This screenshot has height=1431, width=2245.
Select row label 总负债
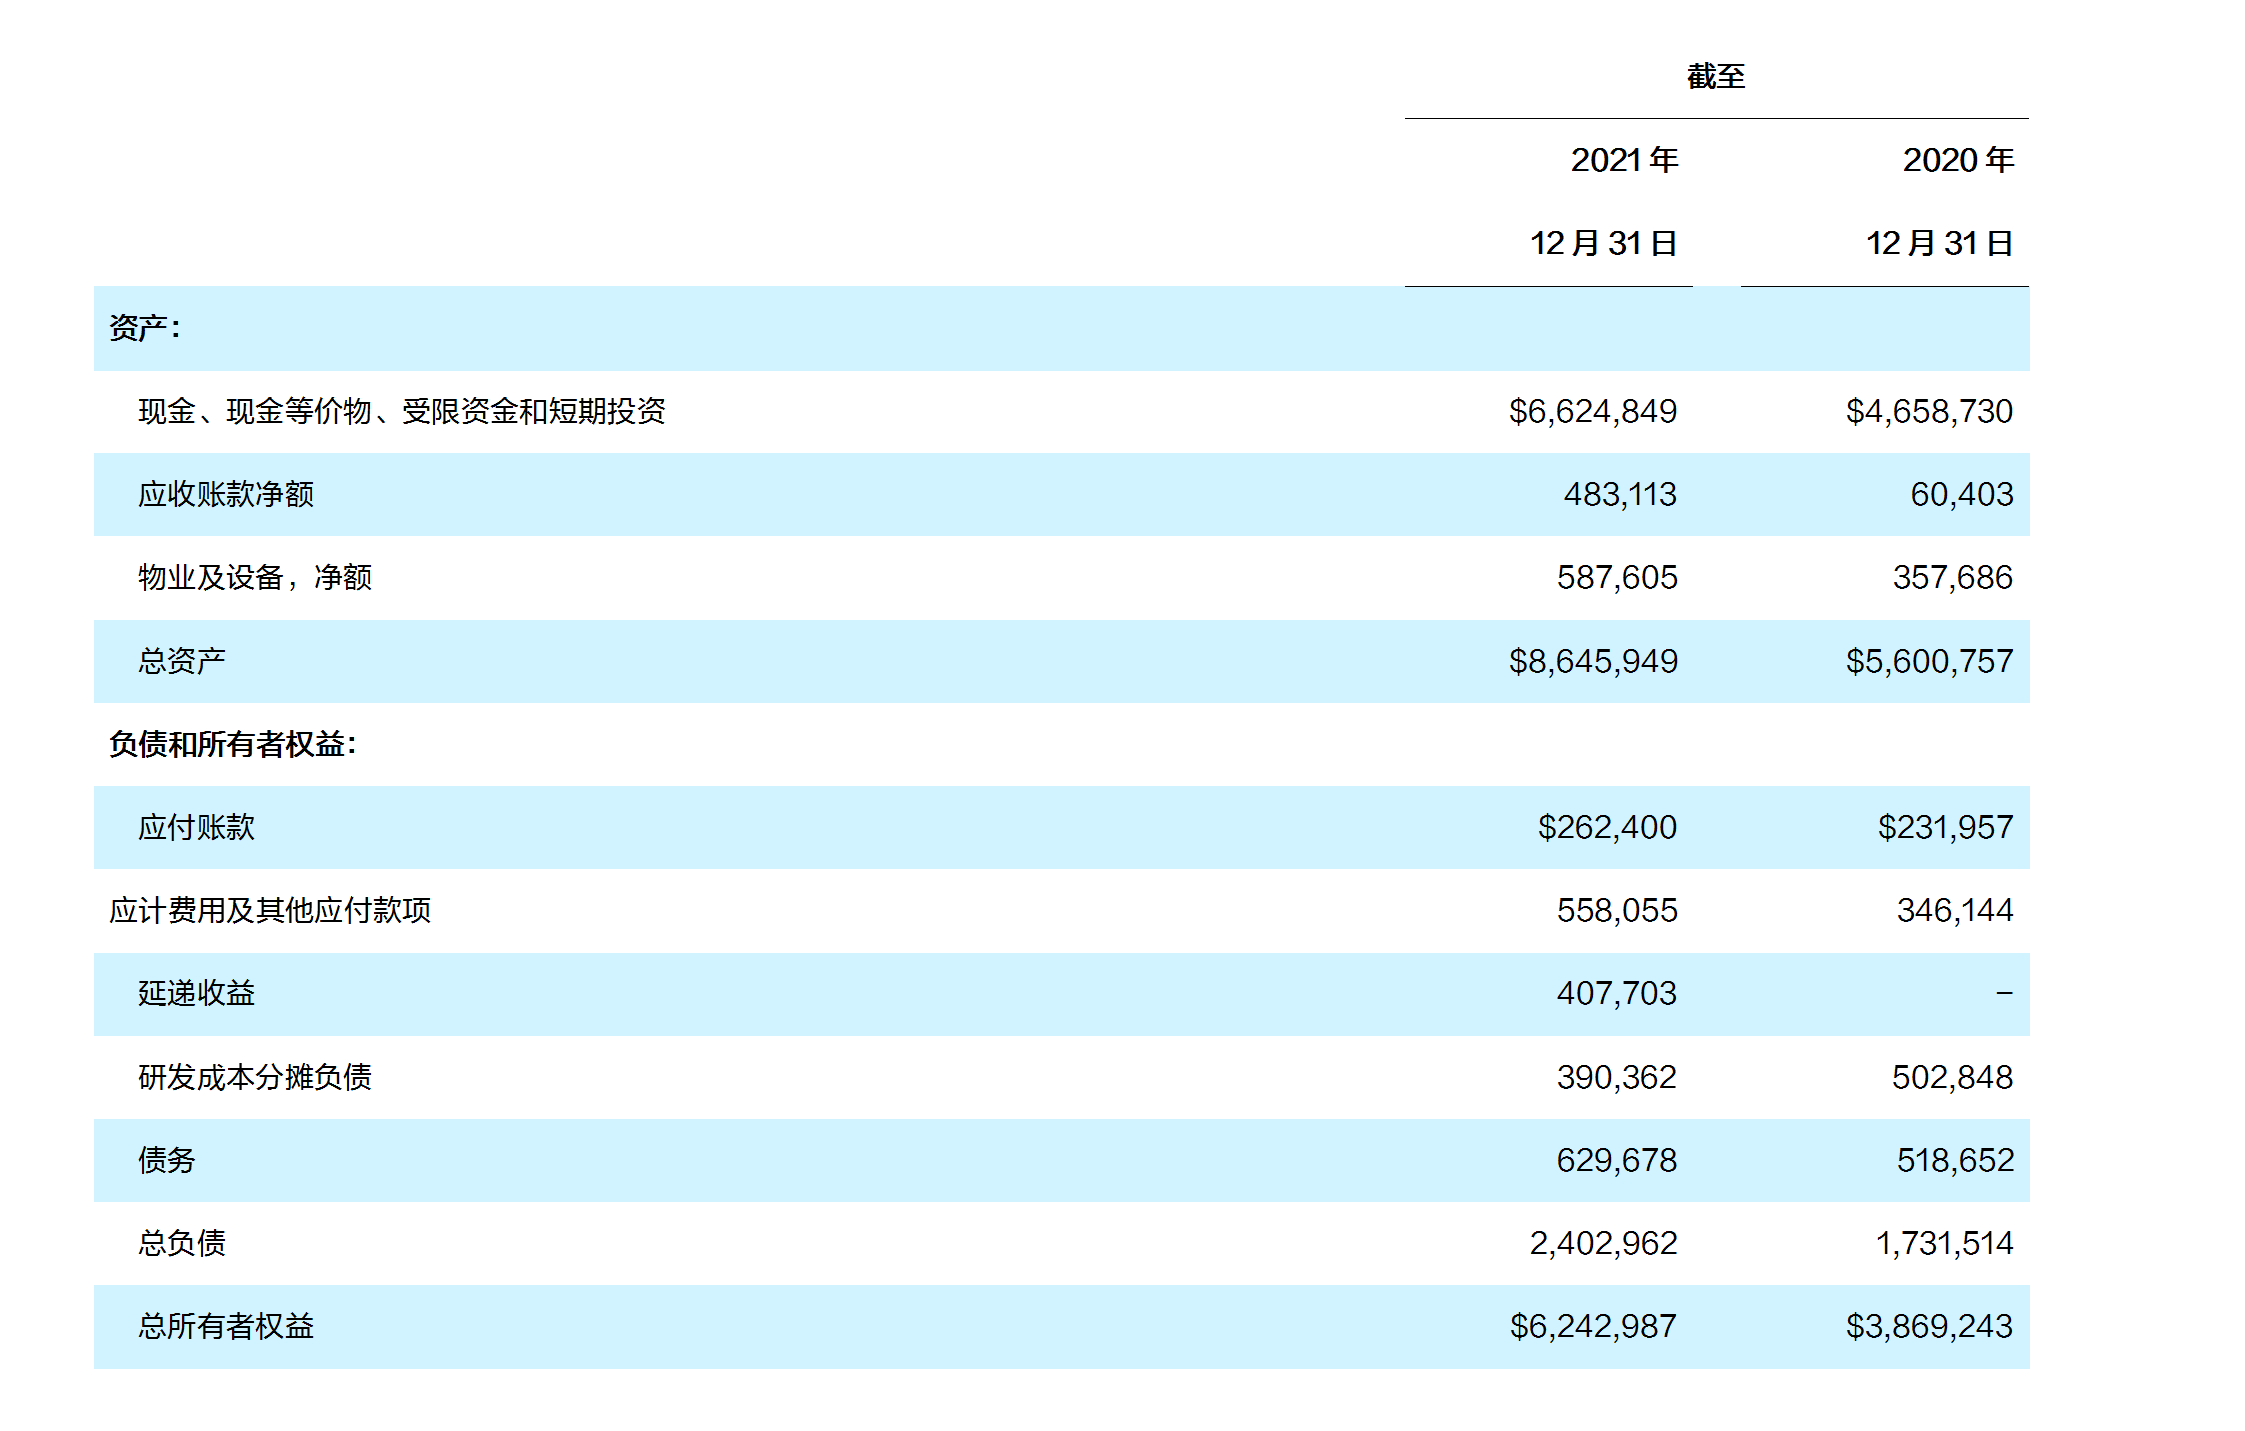182,1243
